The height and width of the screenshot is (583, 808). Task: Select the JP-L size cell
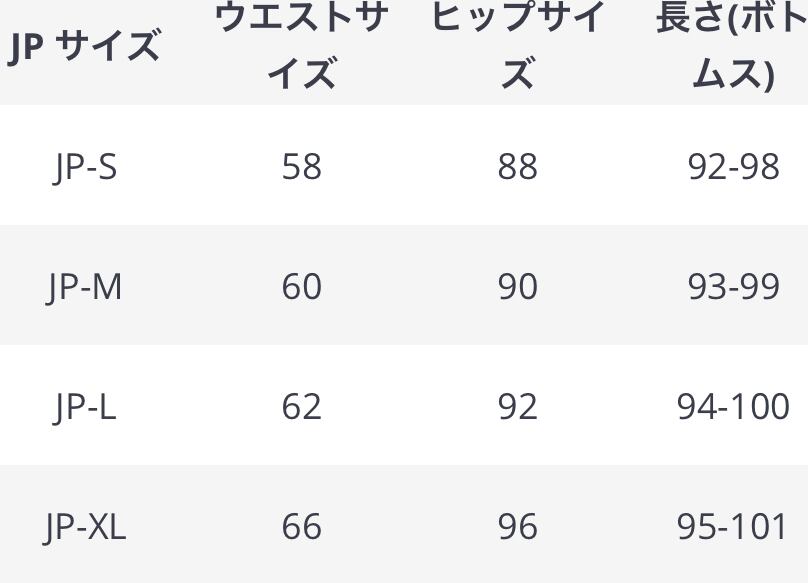85,407
